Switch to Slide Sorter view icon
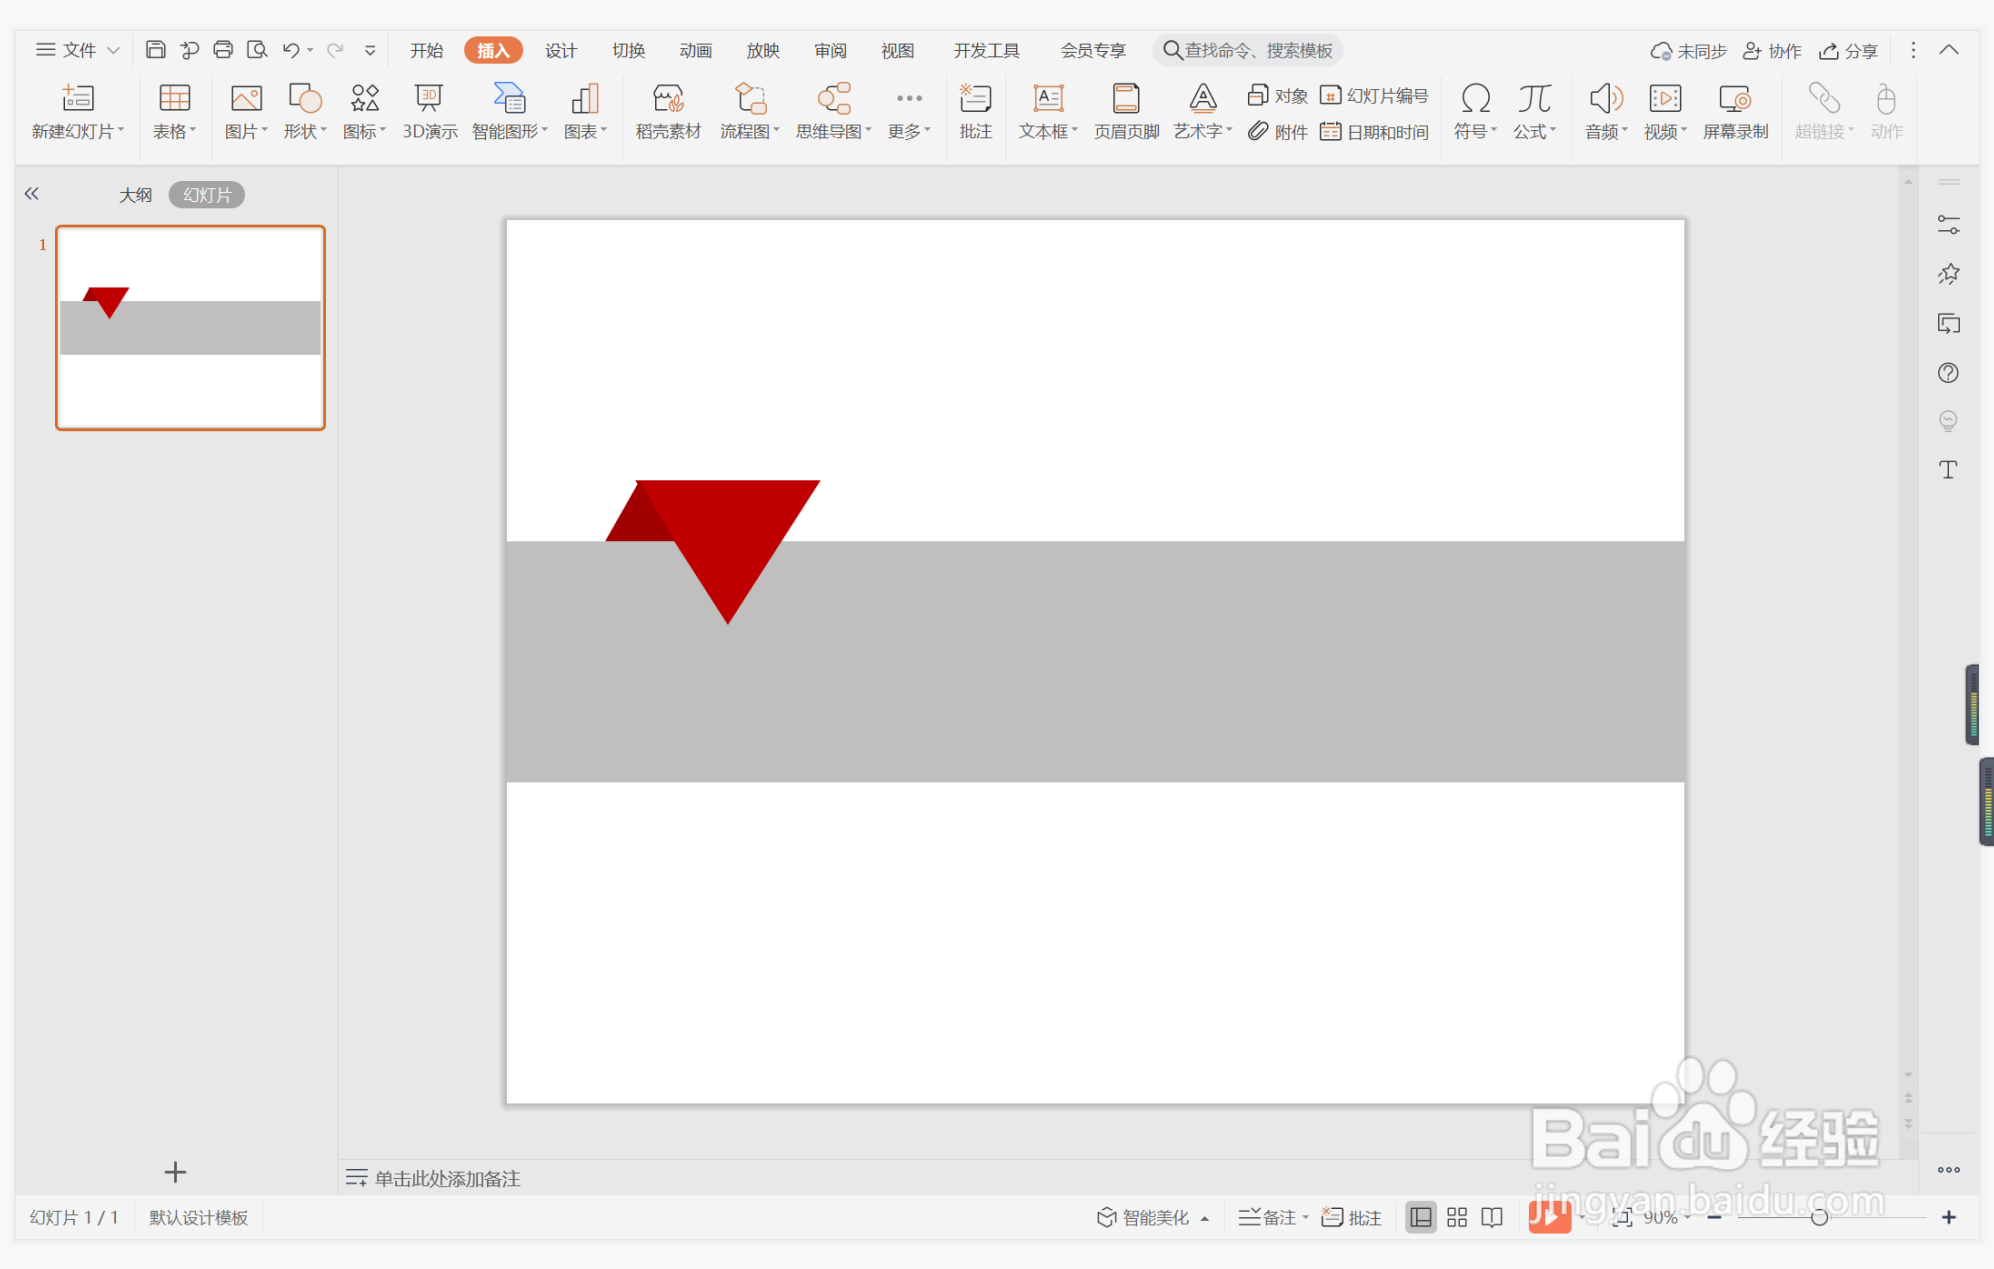 (x=1457, y=1217)
